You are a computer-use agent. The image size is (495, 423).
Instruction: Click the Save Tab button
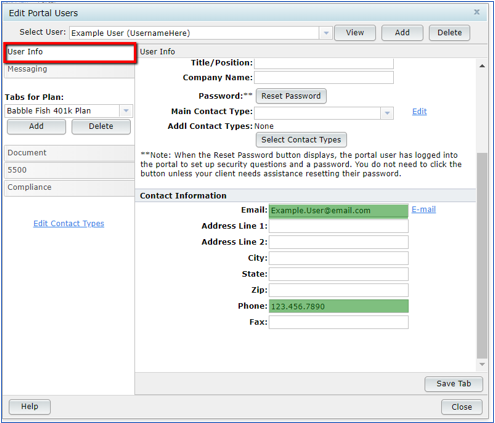point(454,384)
